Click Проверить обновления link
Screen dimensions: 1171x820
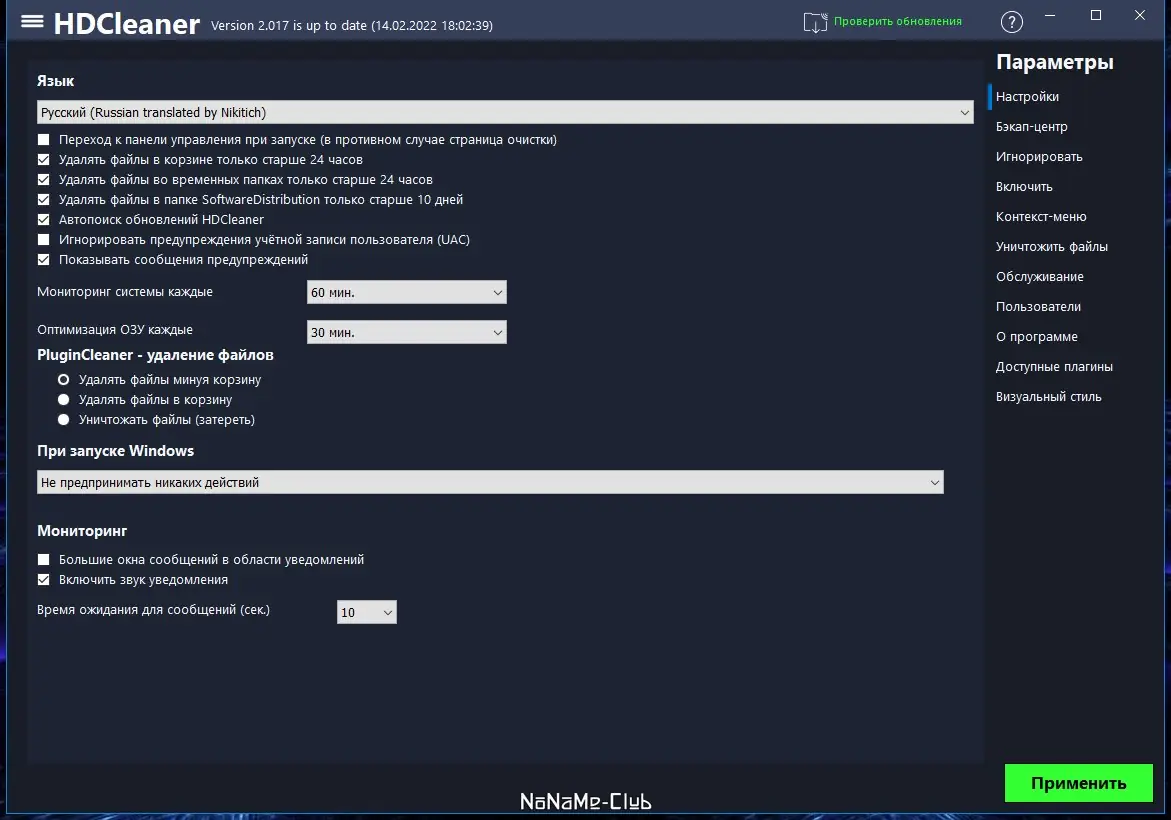pyautogui.click(x=898, y=21)
